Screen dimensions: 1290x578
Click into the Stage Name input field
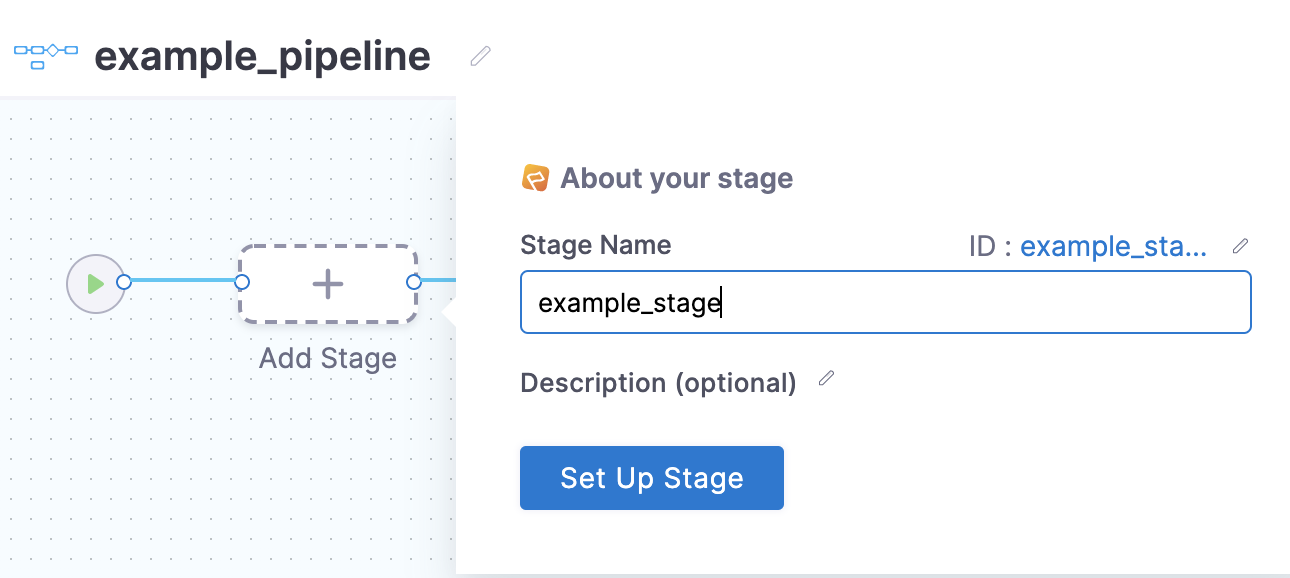(886, 302)
